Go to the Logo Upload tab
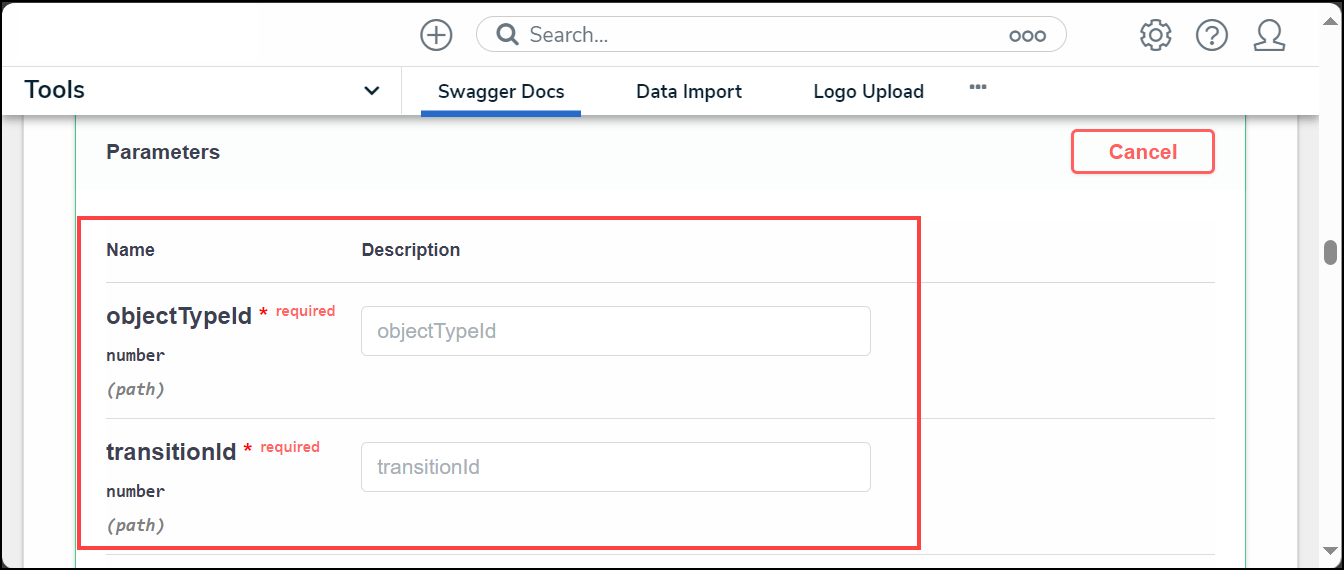 868,92
